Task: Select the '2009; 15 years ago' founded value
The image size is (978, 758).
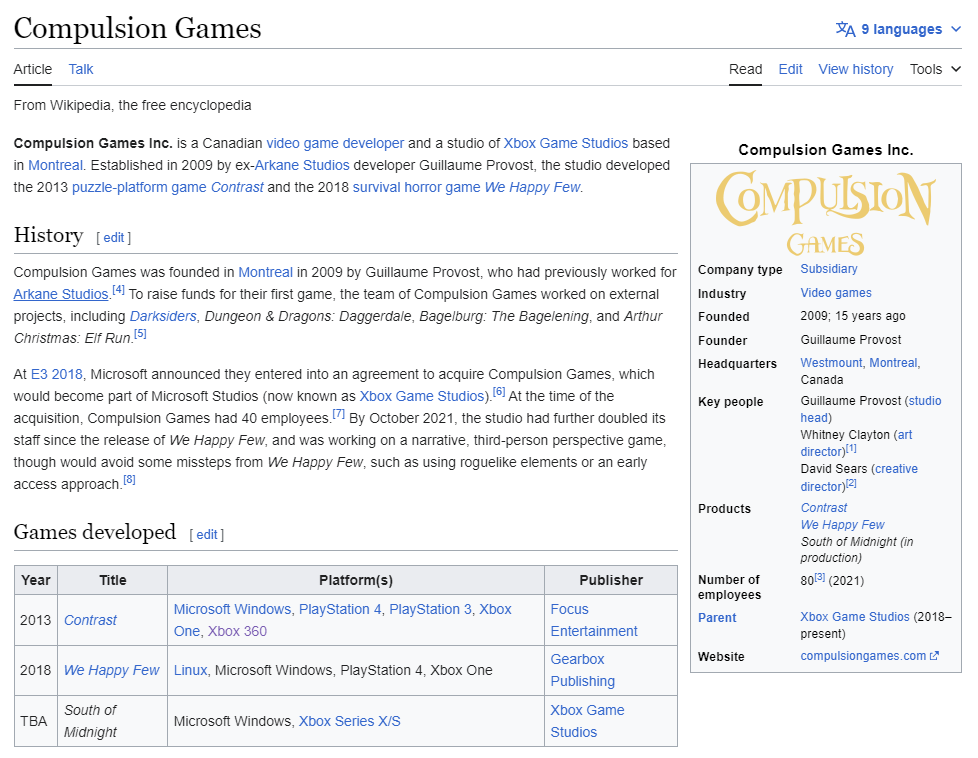Action: (853, 316)
